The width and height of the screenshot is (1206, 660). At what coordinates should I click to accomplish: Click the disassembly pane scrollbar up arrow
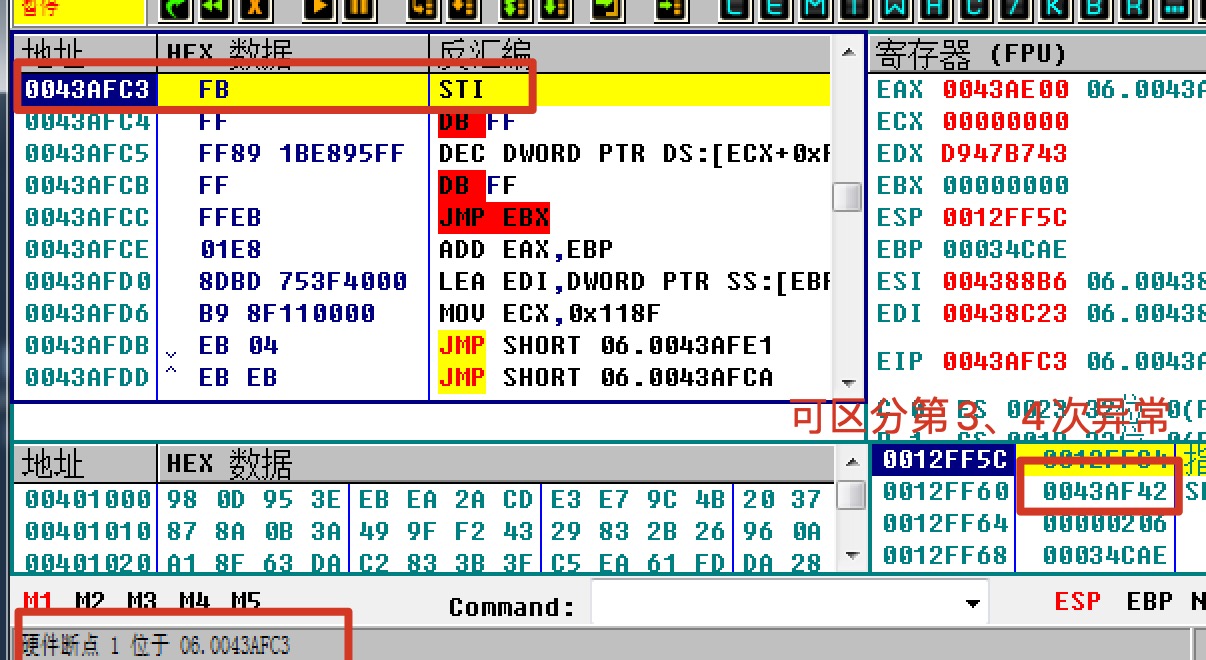pos(848,52)
